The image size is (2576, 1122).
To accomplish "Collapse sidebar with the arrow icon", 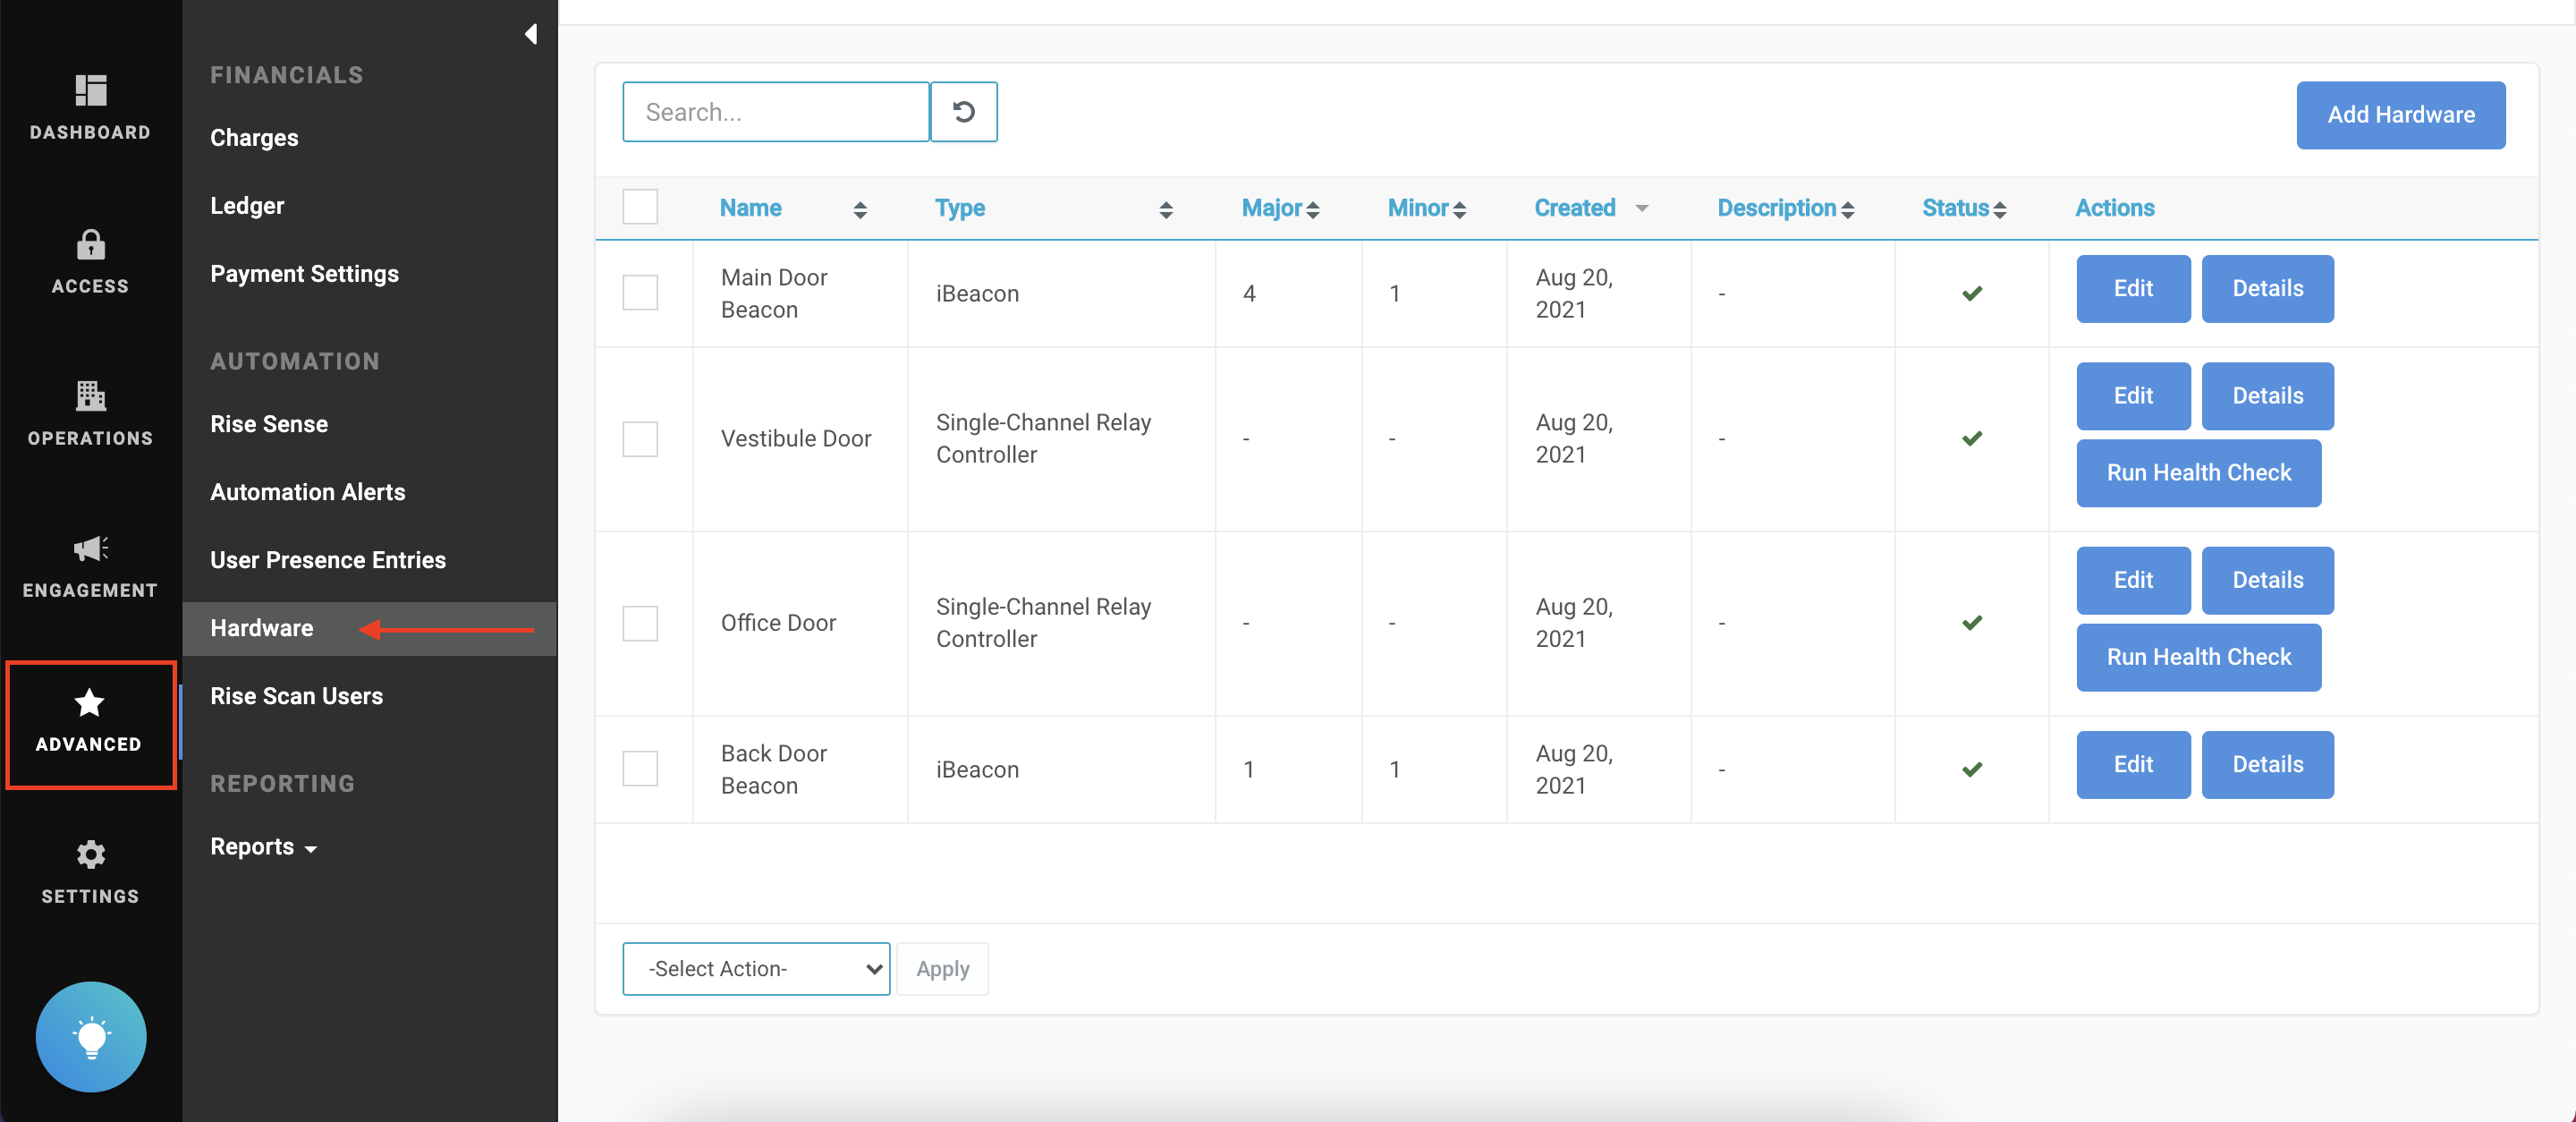I will [x=531, y=35].
